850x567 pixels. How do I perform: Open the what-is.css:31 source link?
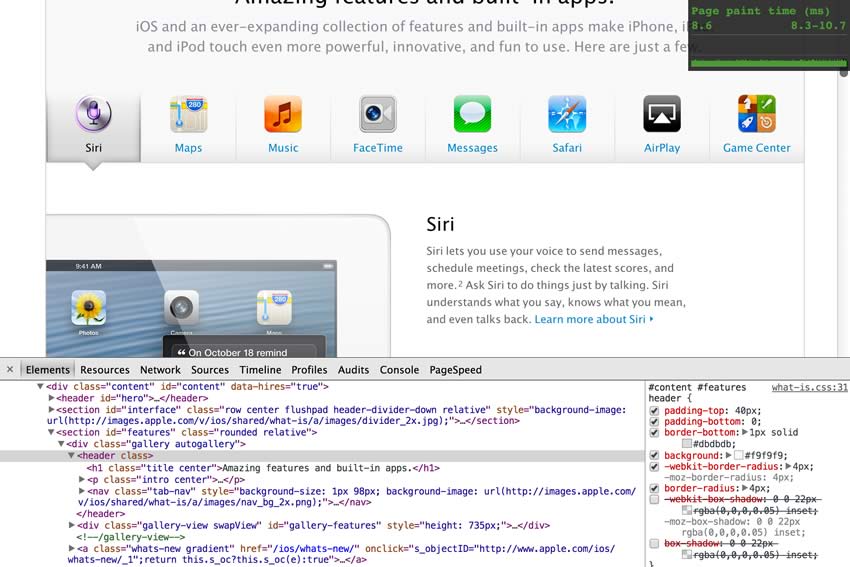point(809,387)
